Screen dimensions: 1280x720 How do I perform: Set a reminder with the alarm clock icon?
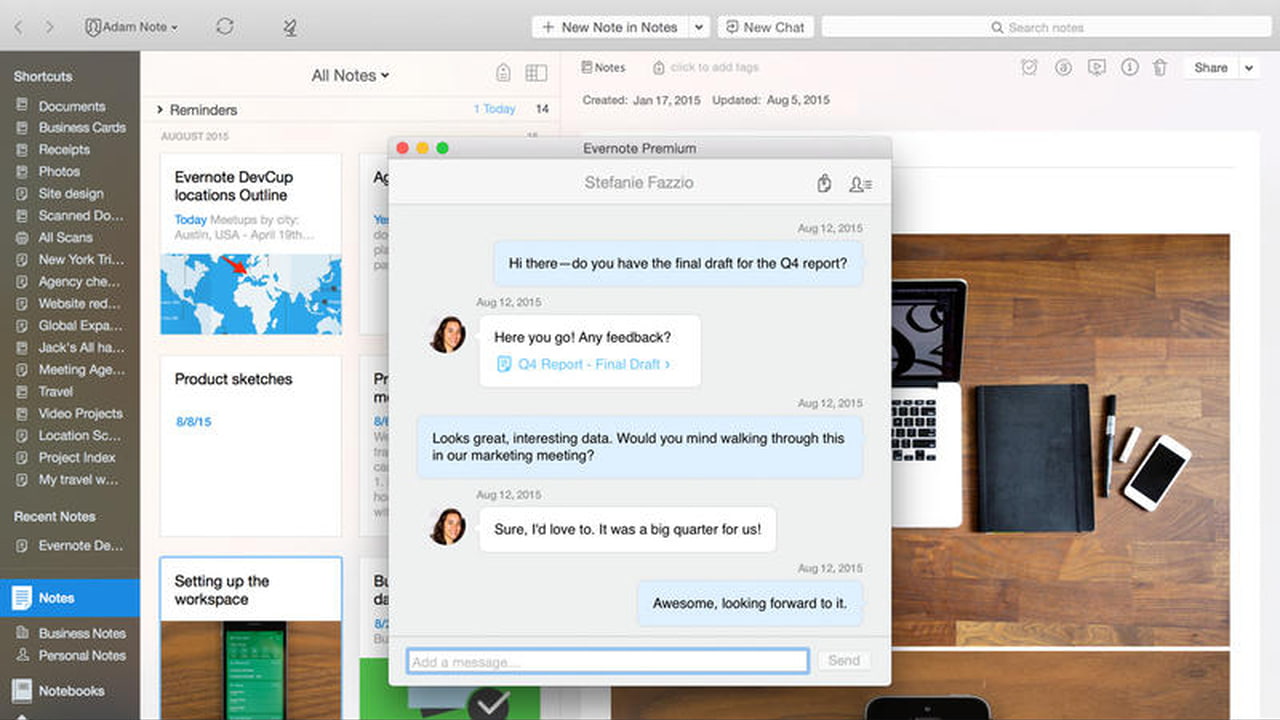(1029, 68)
